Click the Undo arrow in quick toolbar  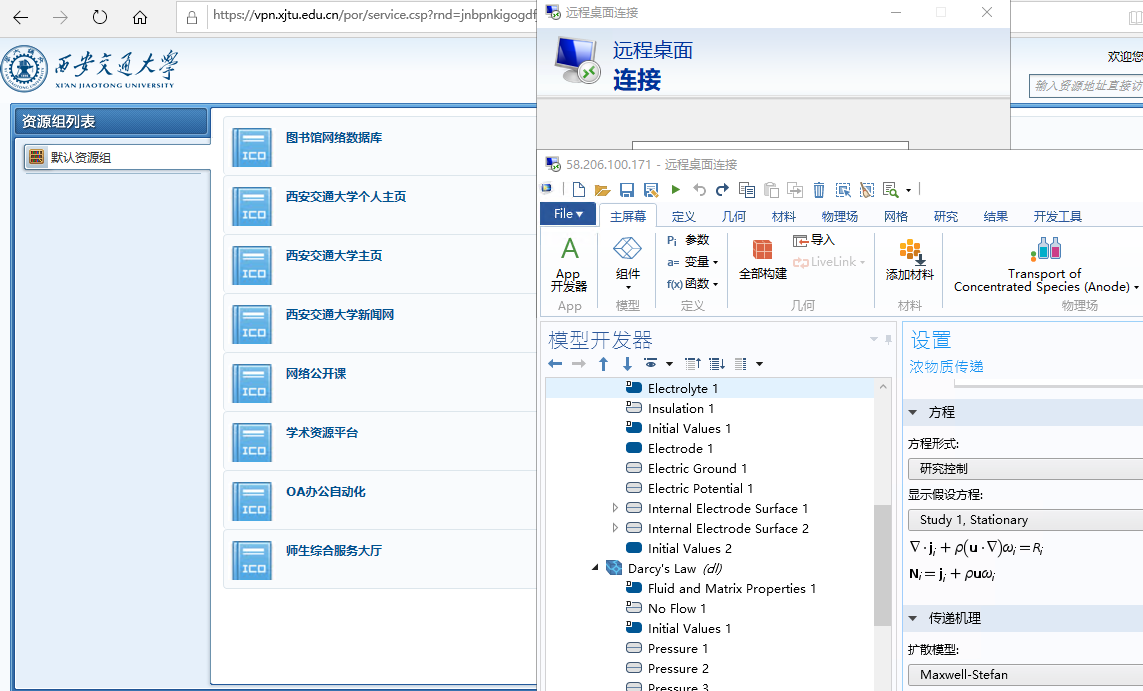[699, 190]
